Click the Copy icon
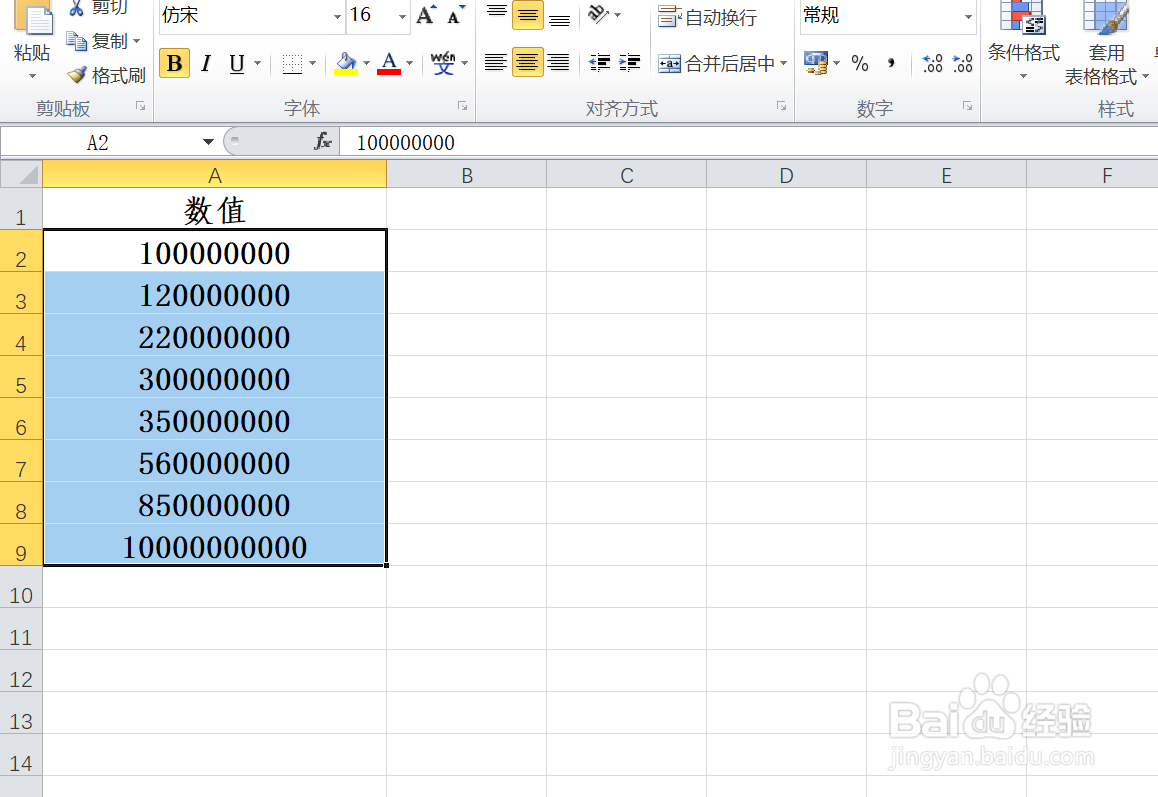The height and width of the screenshot is (797, 1158). pyautogui.click(x=77, y=41)
